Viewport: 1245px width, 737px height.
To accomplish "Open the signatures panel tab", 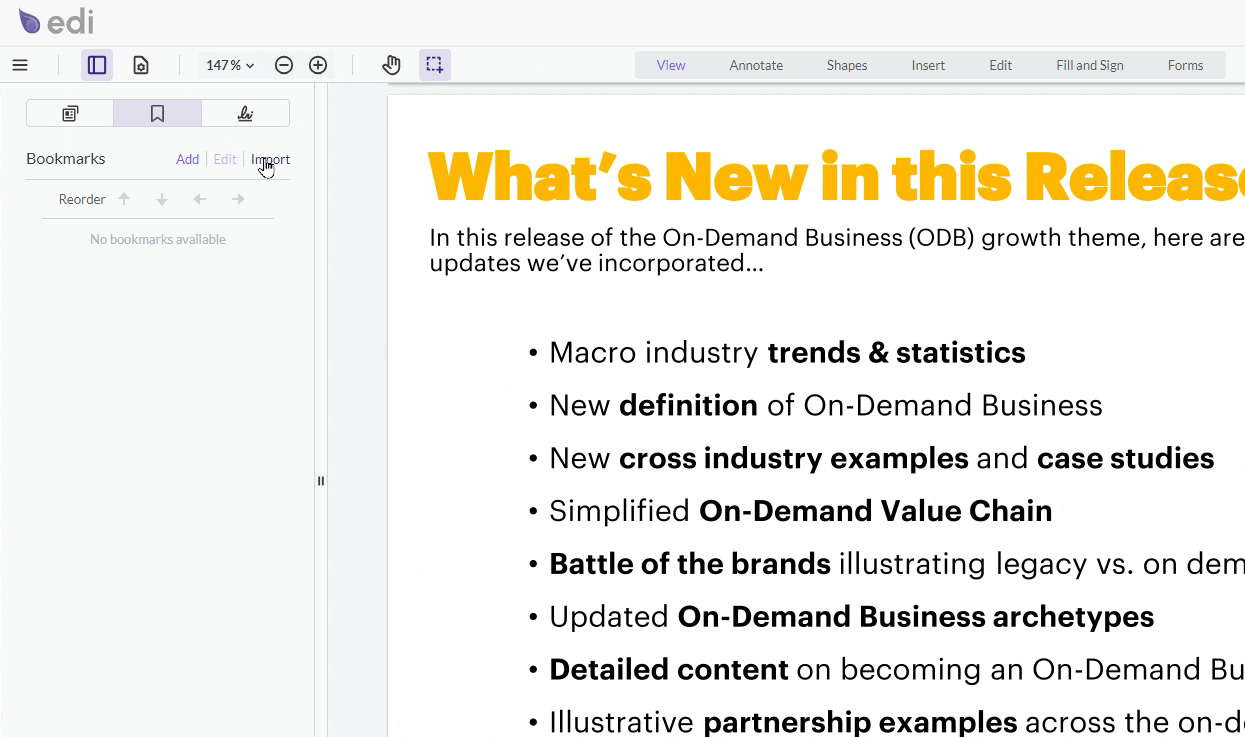I will pos(245,113).
